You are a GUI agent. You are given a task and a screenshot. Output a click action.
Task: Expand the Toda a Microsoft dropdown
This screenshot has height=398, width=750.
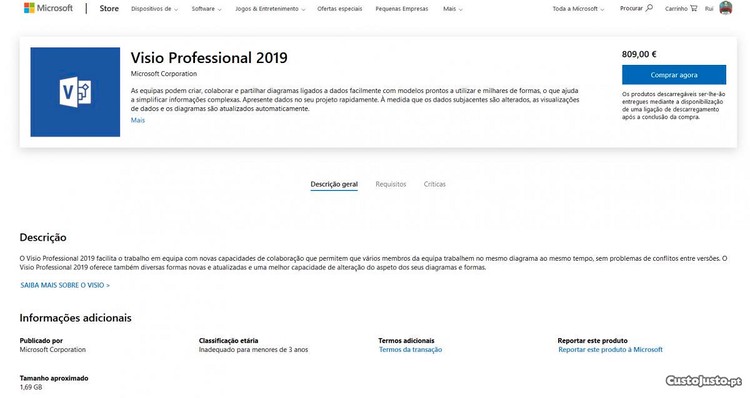click(578, 9)
